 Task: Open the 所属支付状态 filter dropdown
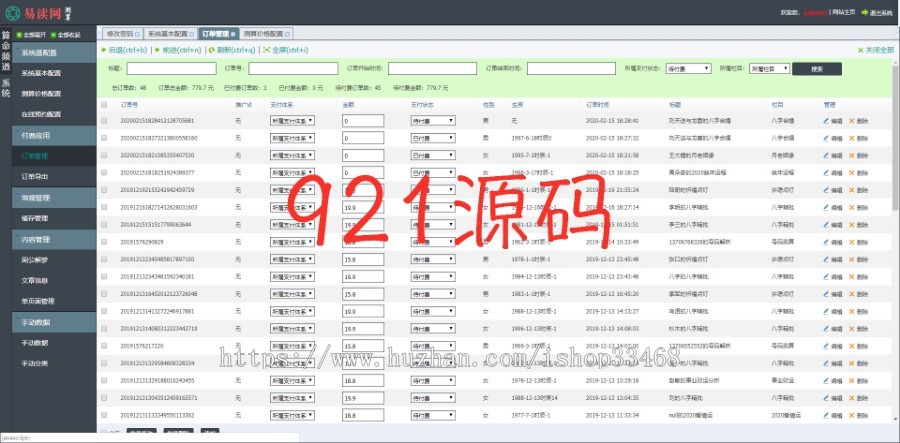tap(688, 69)
